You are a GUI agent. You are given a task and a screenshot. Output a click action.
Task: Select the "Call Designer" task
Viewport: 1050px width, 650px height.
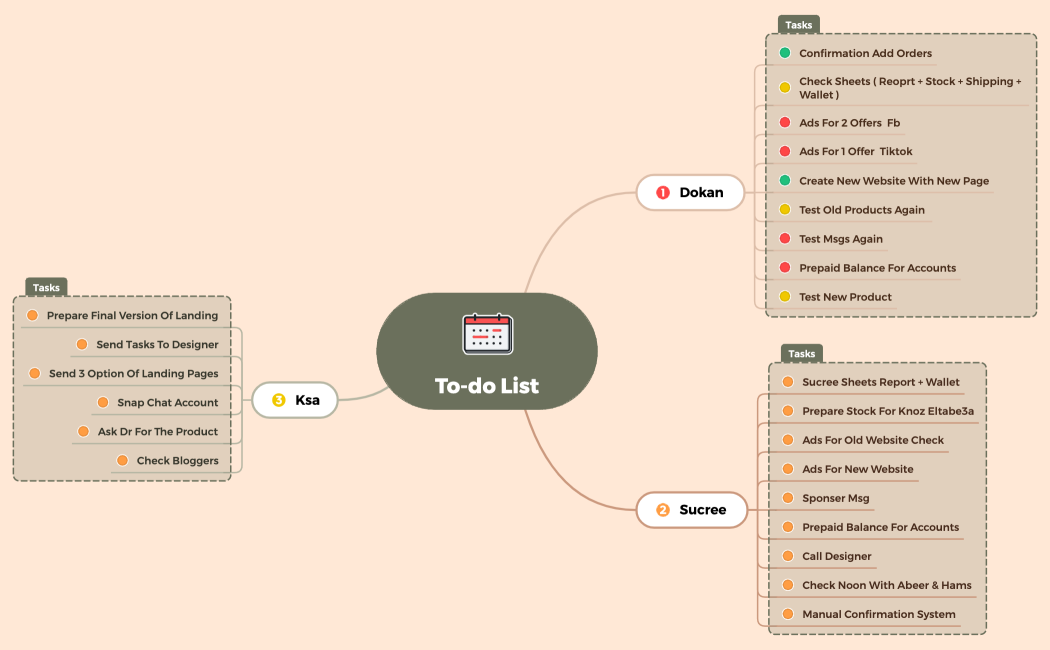(x=836, y=556)
